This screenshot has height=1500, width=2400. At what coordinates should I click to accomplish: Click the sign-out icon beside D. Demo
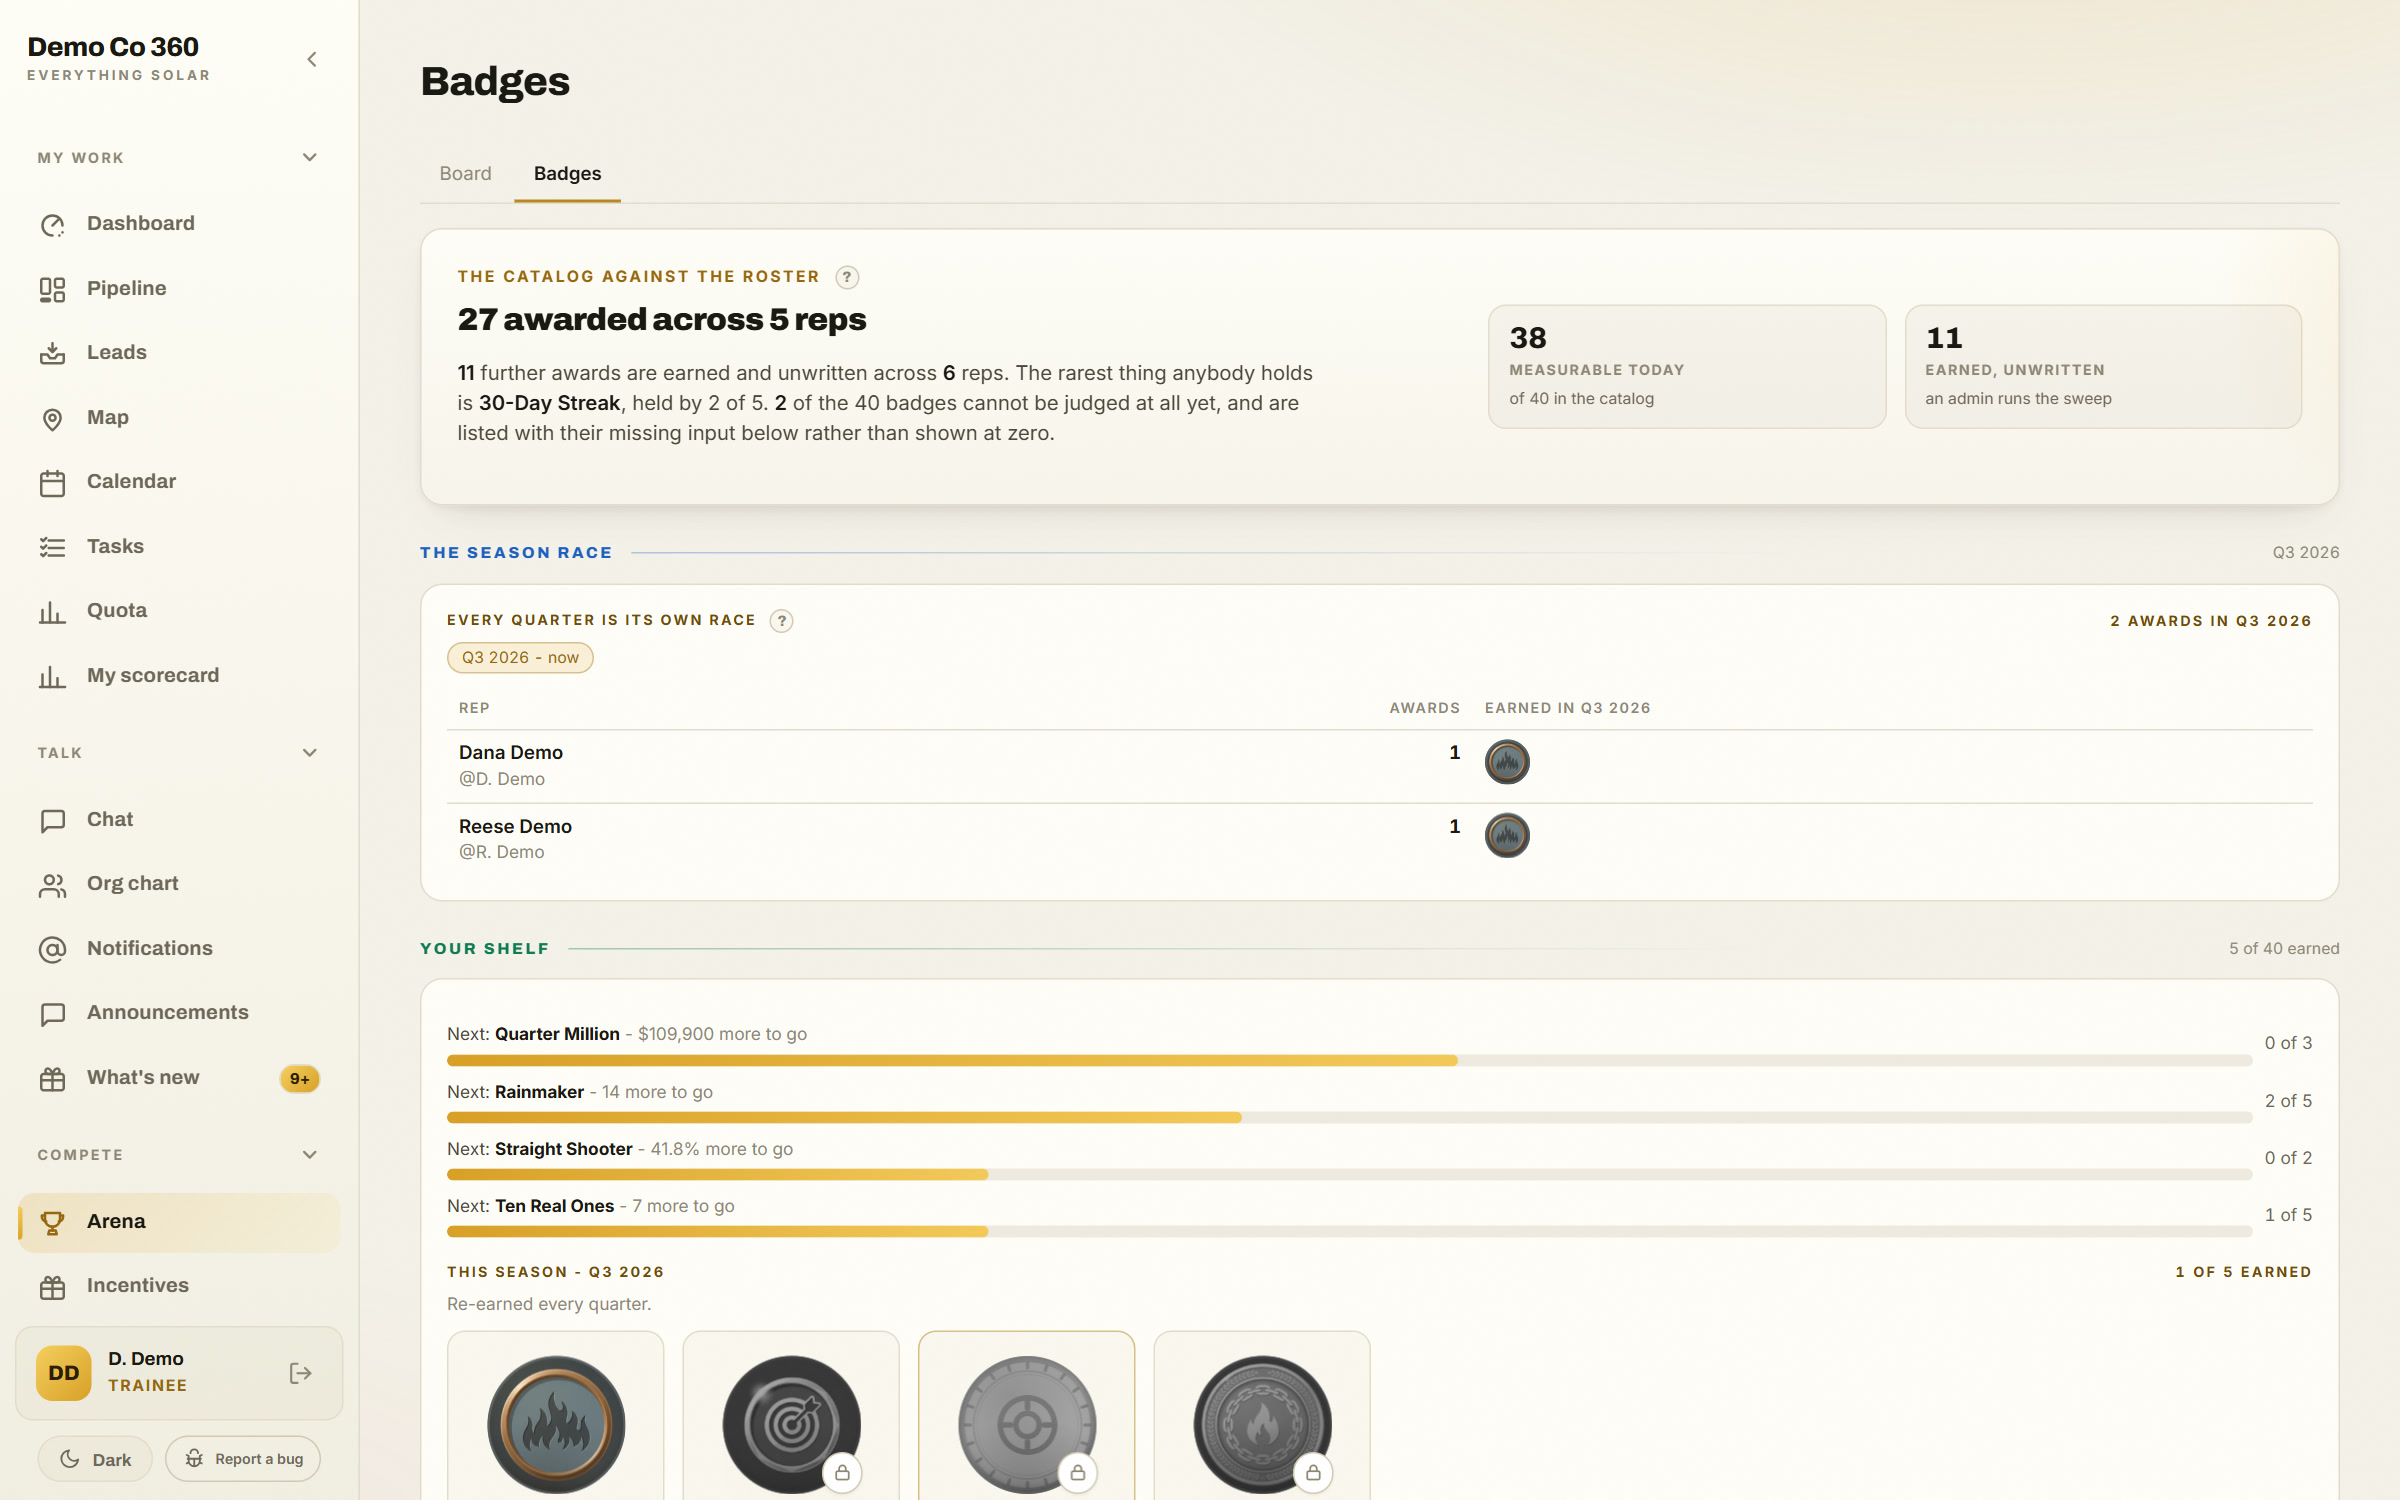click(300, 1373)
